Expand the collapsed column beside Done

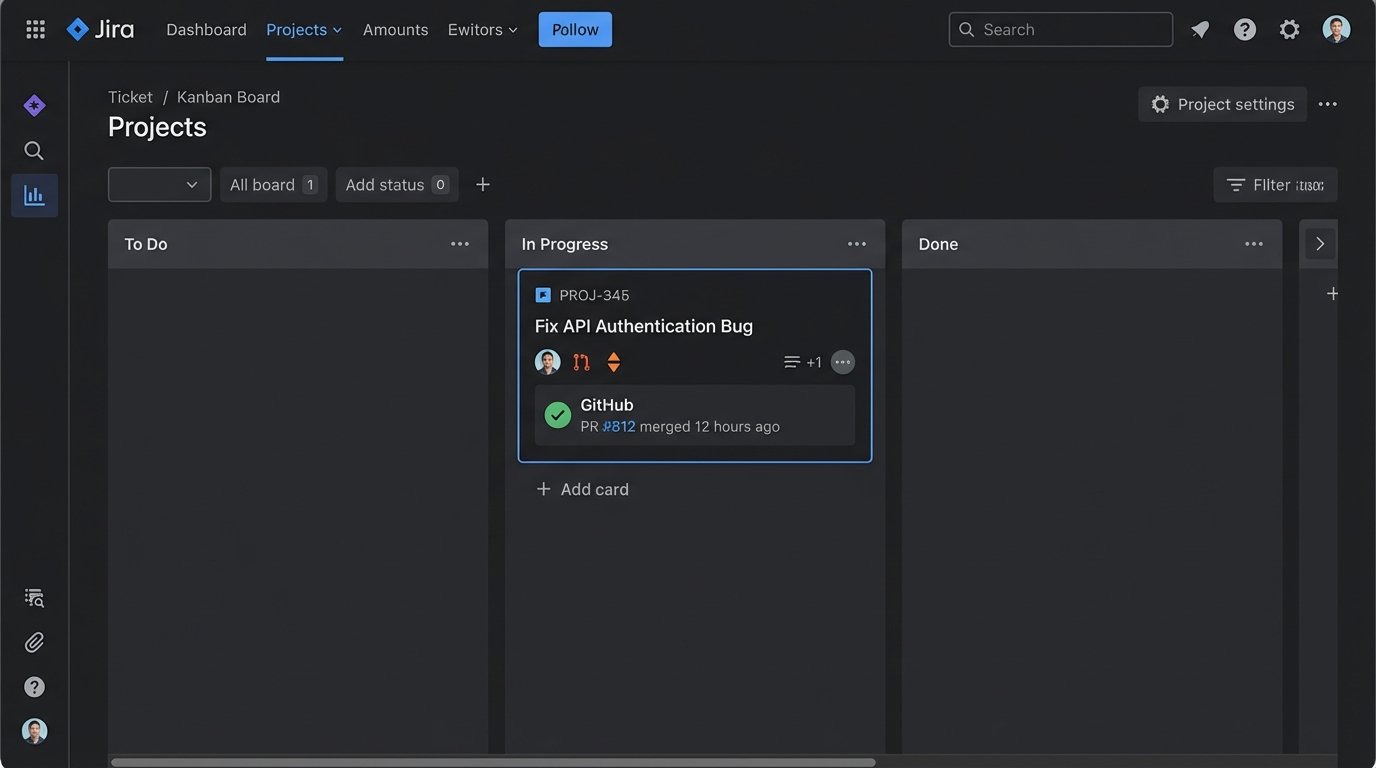point(1319,243)
